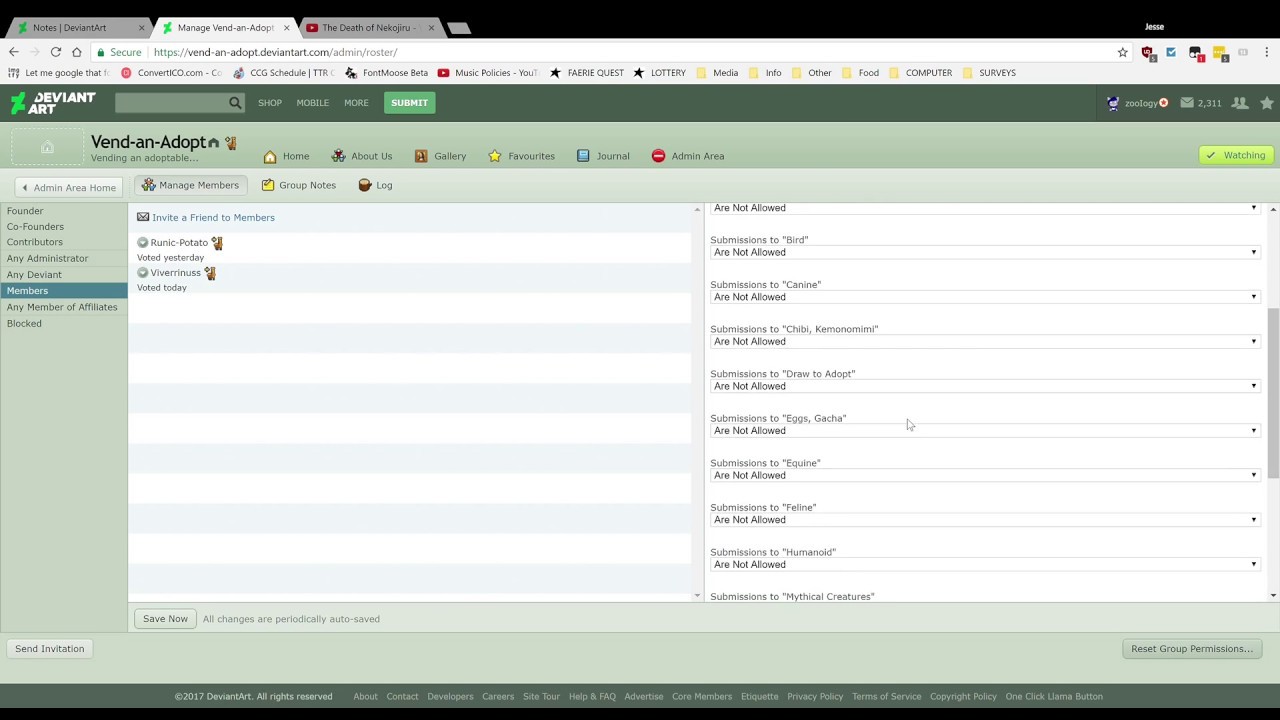Open the "Humanoid" submissions dropdown
Image resolution: width=1280 pixels, height=720 pixels.
(984, 564)
